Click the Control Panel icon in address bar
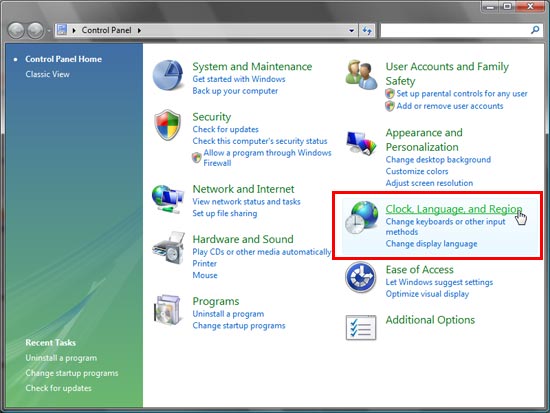Image resolution: width=550 pixels, height=413 pixels. (x=62, y=30)
